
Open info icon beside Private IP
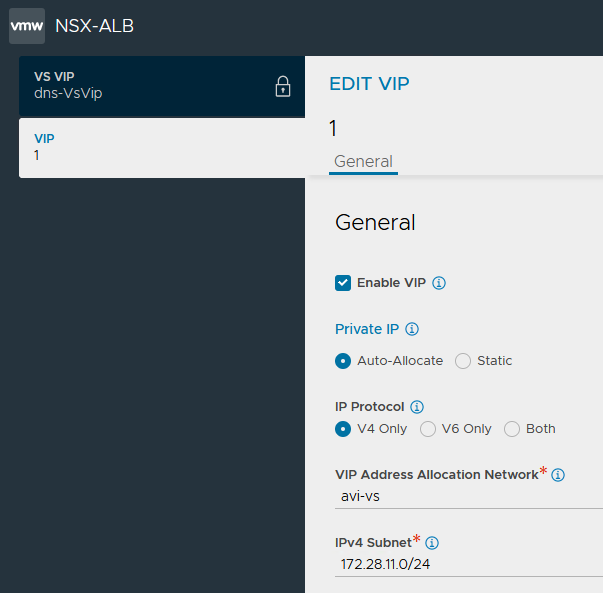(412, 329)
